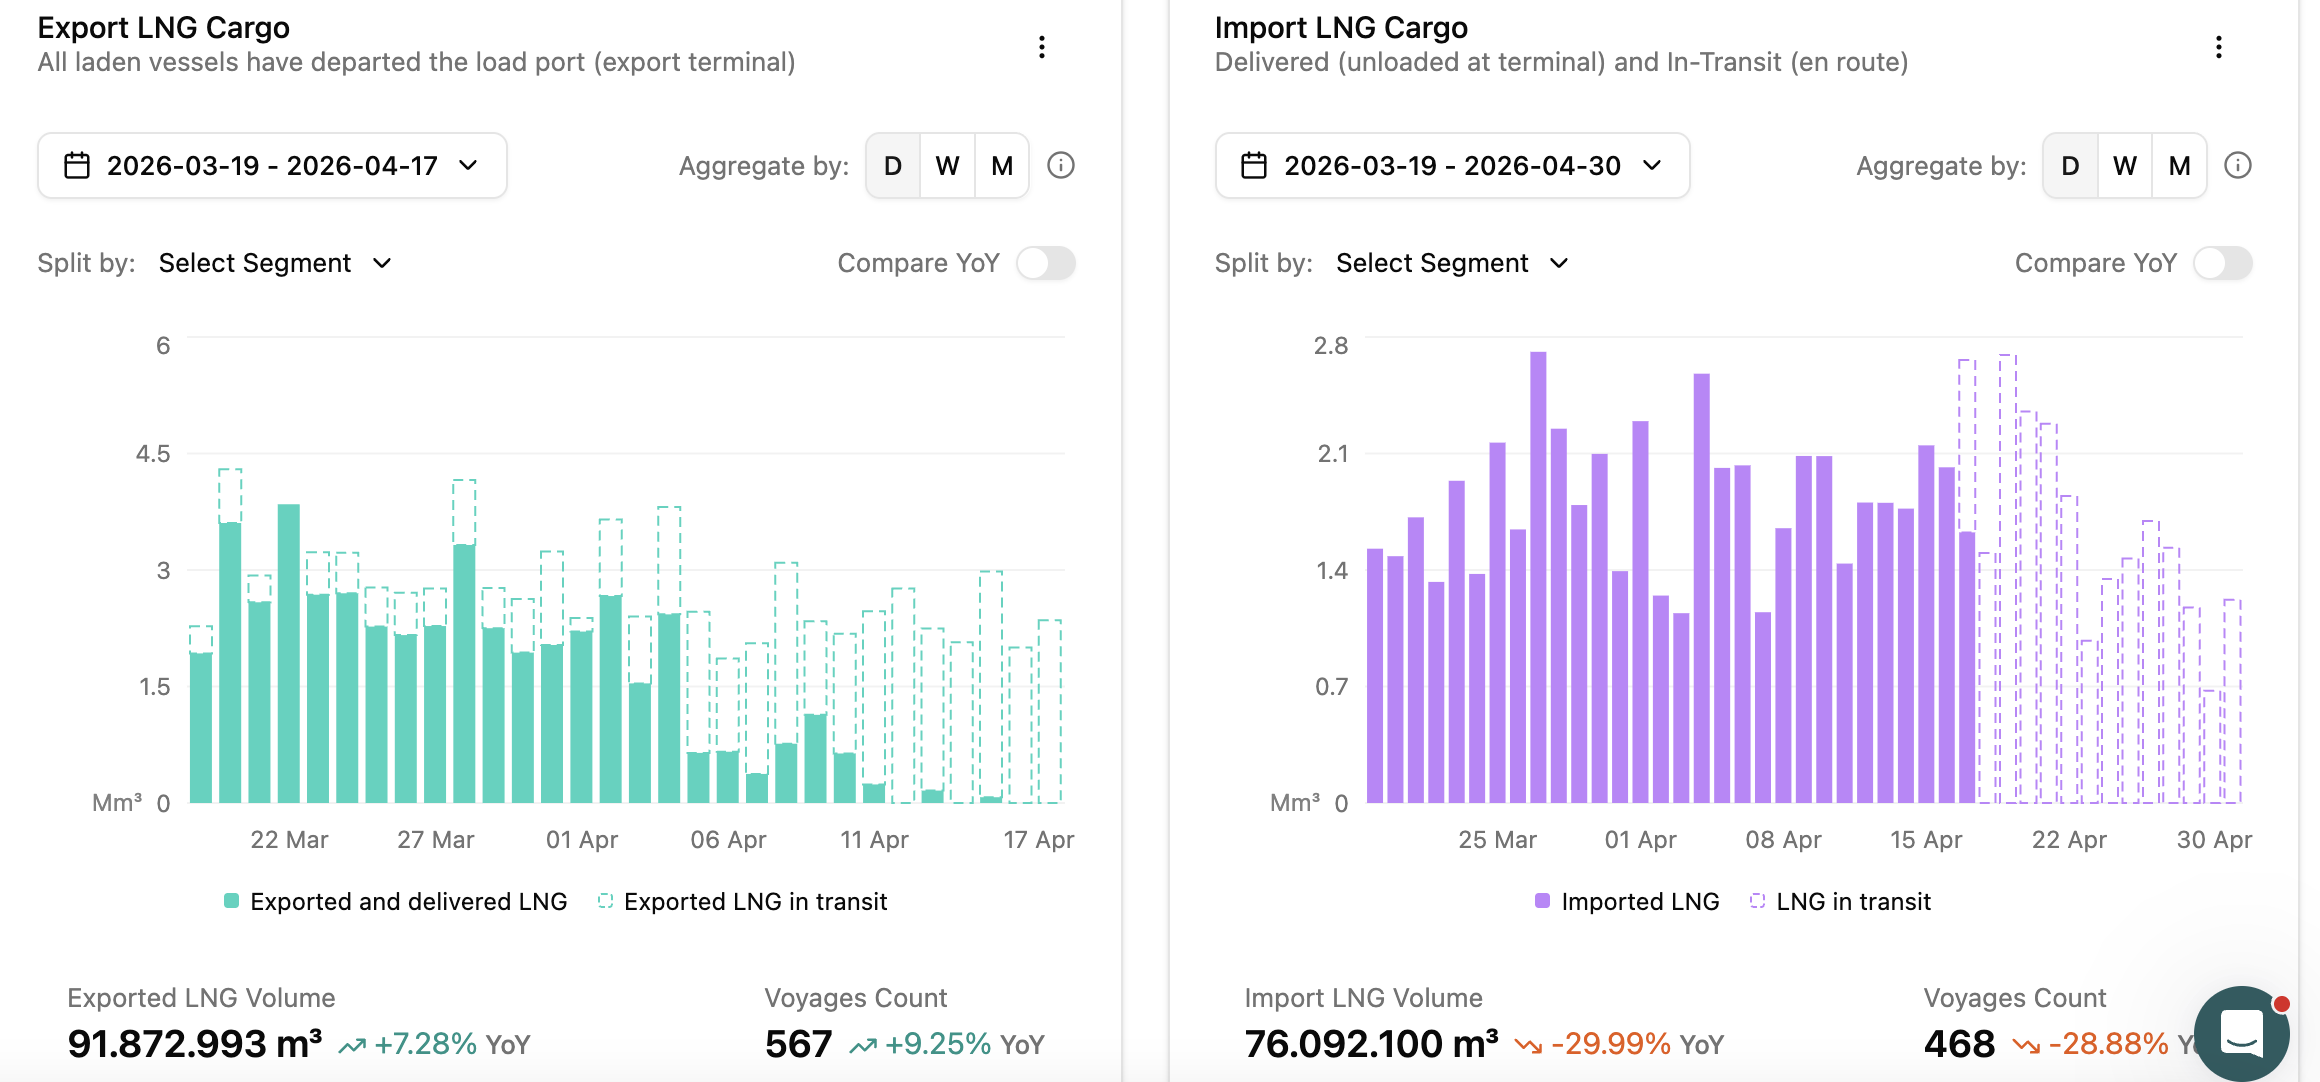
Task: Click the calendar icon in Export date picker
Action: (77, 165)
